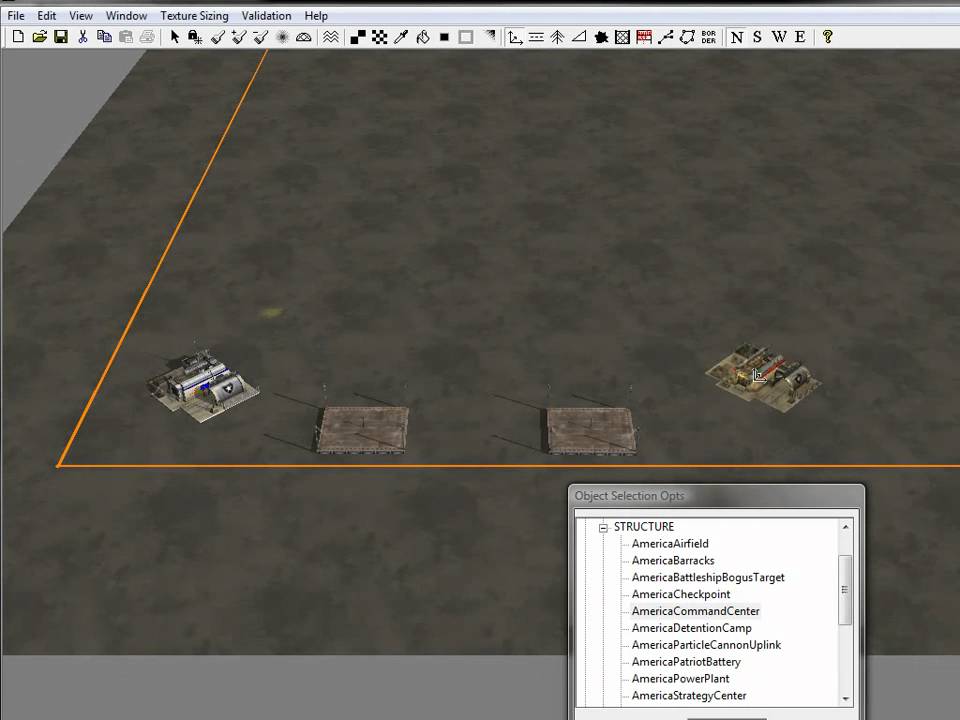Select AmericaAirfield in the object list
Image resolution: width=960 pixels, height=720 pixels.
tap(670, 544)
